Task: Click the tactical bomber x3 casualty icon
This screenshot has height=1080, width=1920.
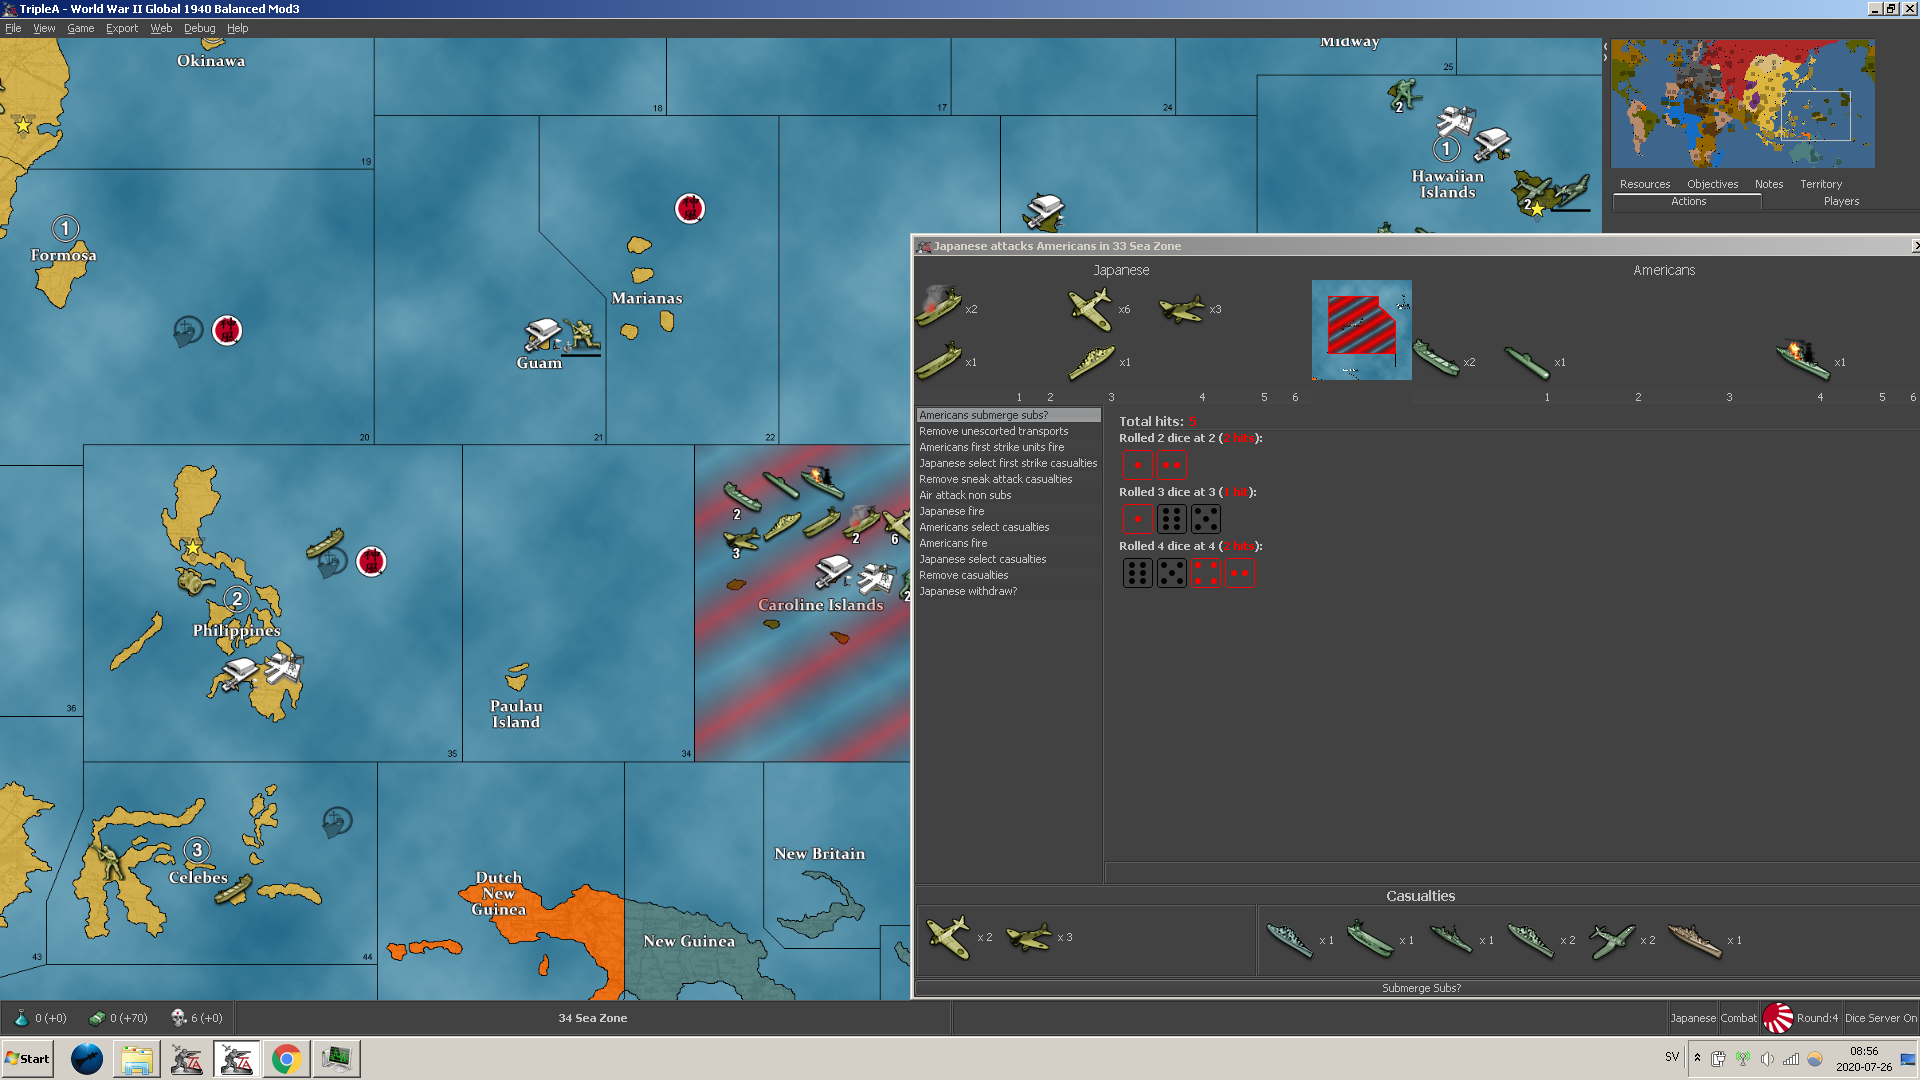Action: (1028, 937)
